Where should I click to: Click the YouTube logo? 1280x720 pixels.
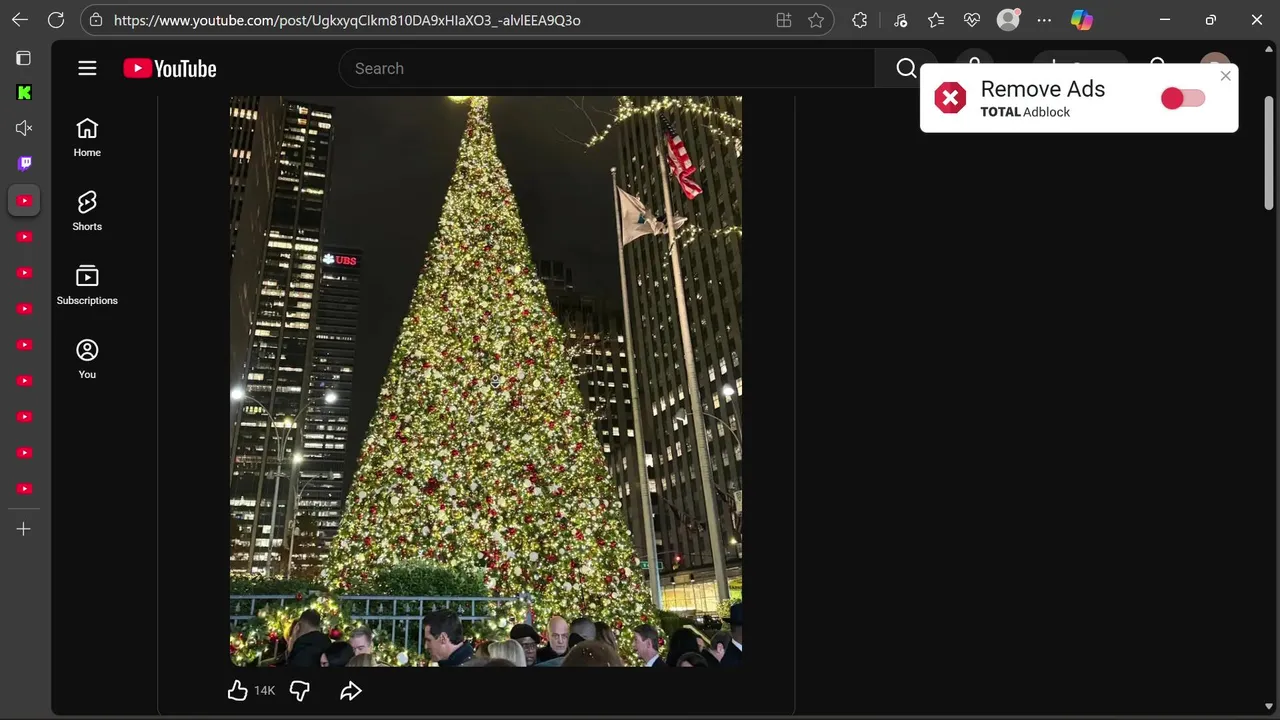click(170, 68)
